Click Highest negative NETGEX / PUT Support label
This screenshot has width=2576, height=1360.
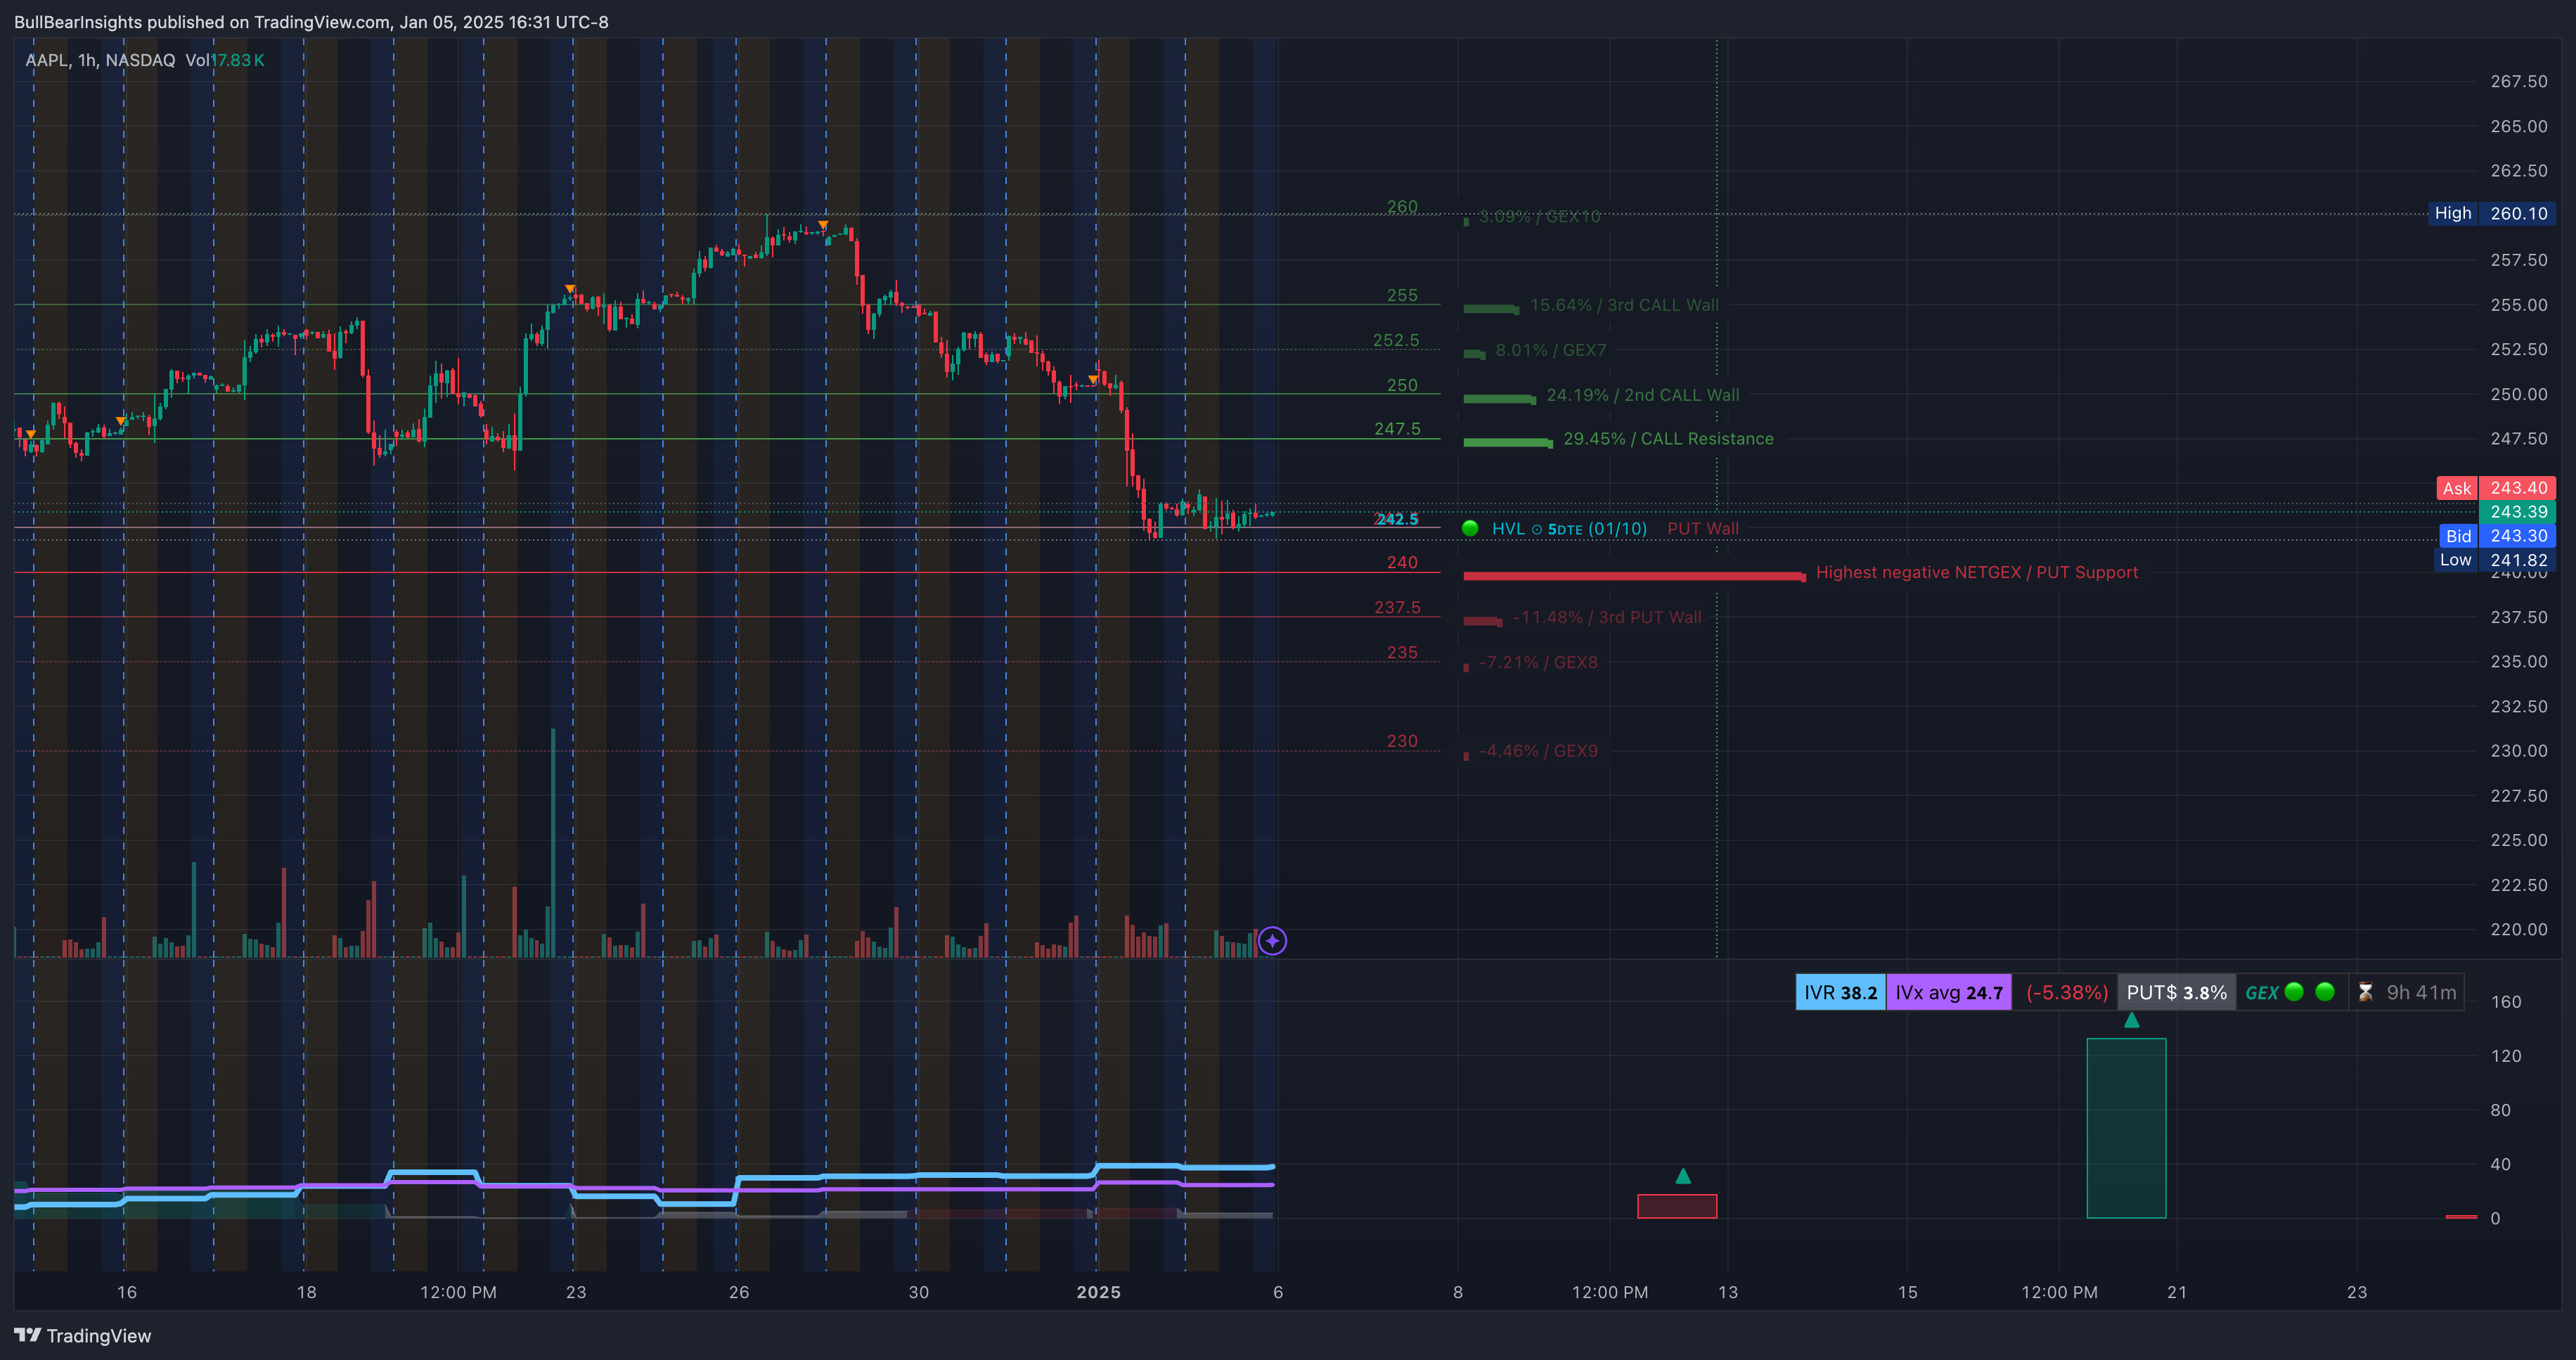click(1977, 572)
